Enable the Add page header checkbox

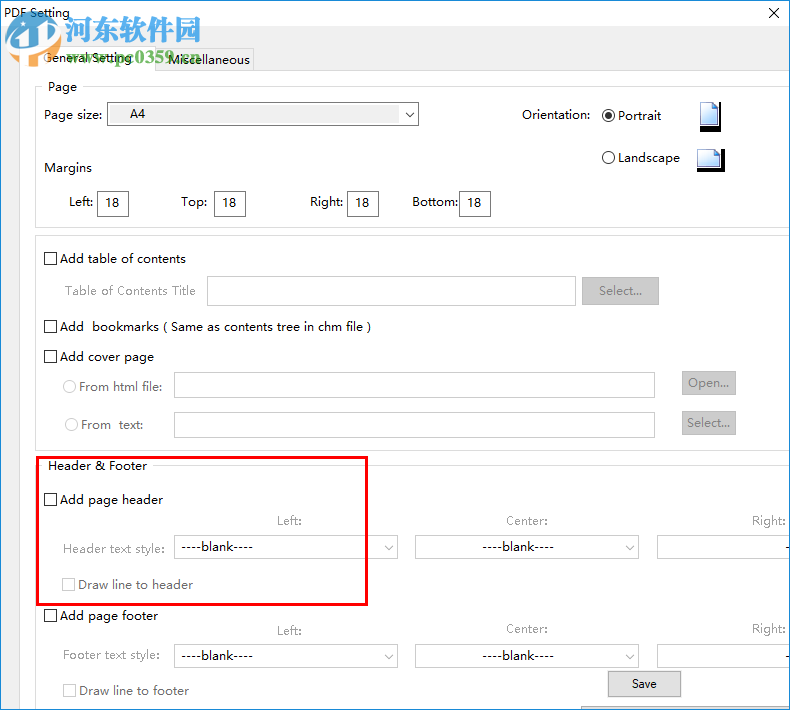tap(50, 499)
